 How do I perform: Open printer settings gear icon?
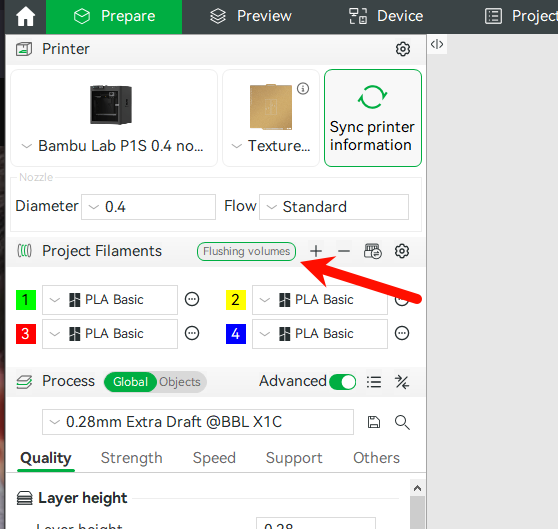tap(403, 49)
